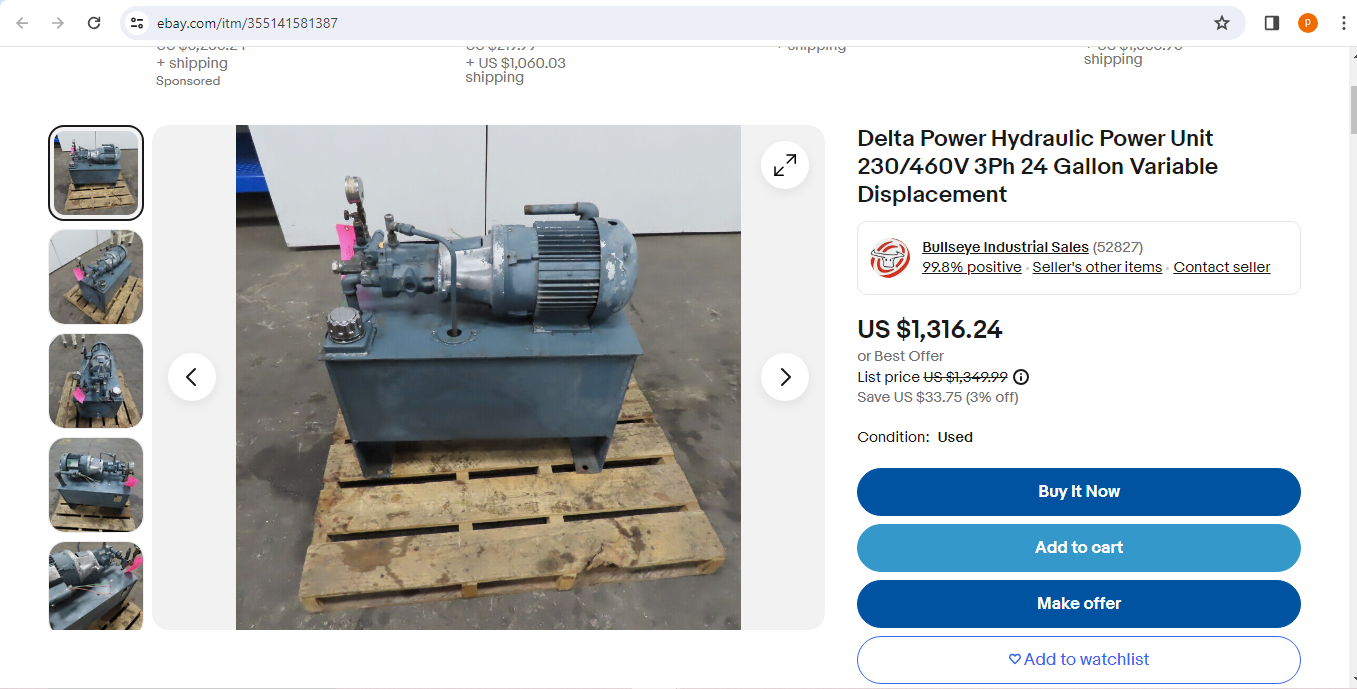Go to the previous product photo
The width and height of the screenshot is (1357, 689).
pos(192,377)
